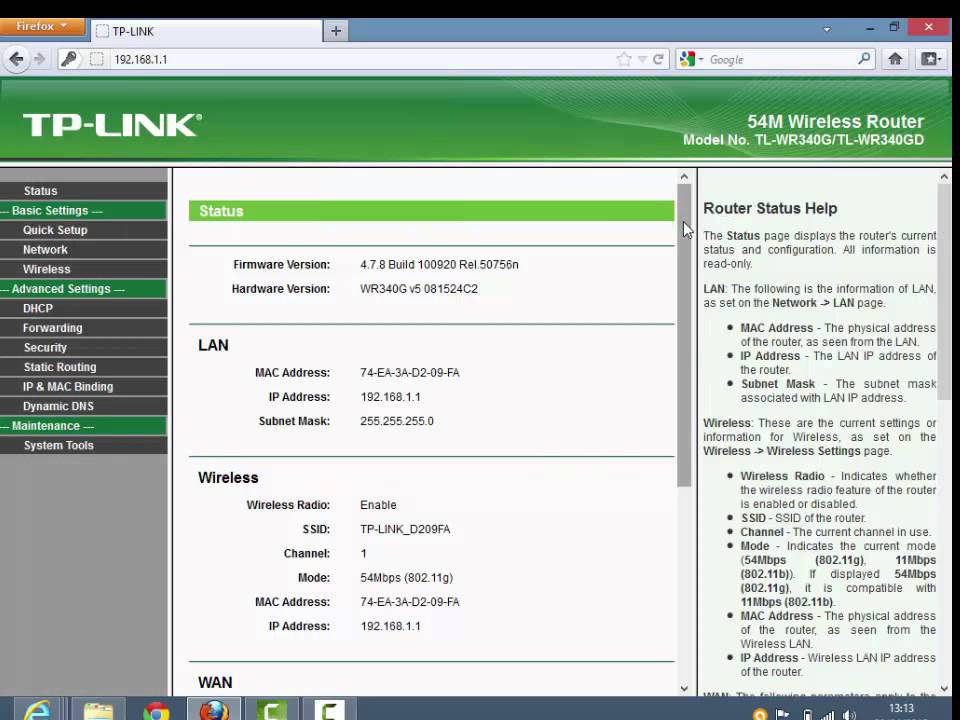Click the Mode value 54Mbps (802.11g)
Viewport: 960px width, 720px height.
click(407, 578)
